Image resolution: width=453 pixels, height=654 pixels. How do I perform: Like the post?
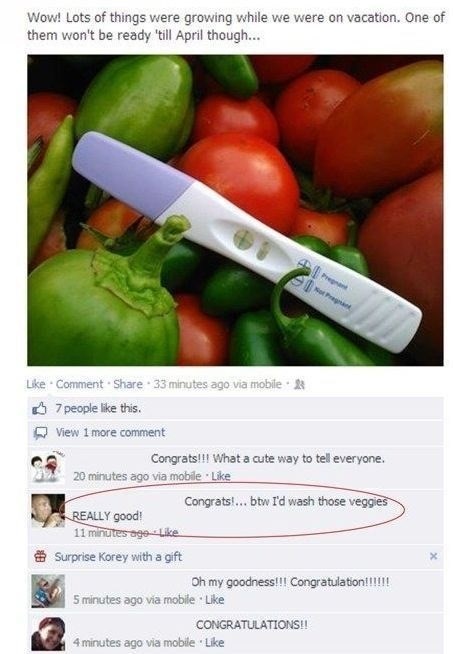[36, 384]
